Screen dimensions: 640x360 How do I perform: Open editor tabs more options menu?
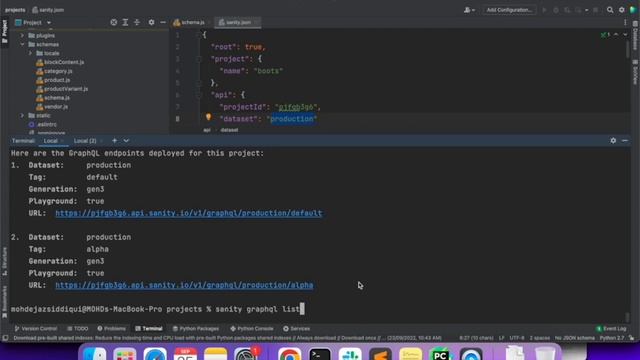625,22
